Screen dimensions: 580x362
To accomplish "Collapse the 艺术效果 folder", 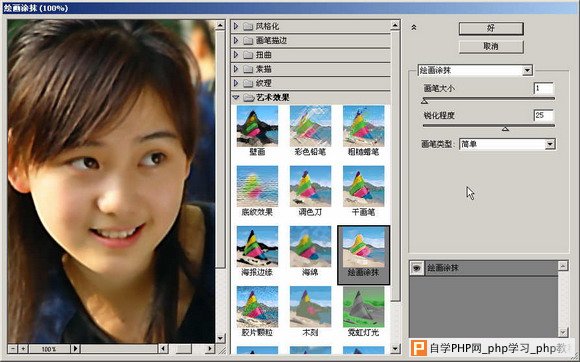I will tap(236, 98).
